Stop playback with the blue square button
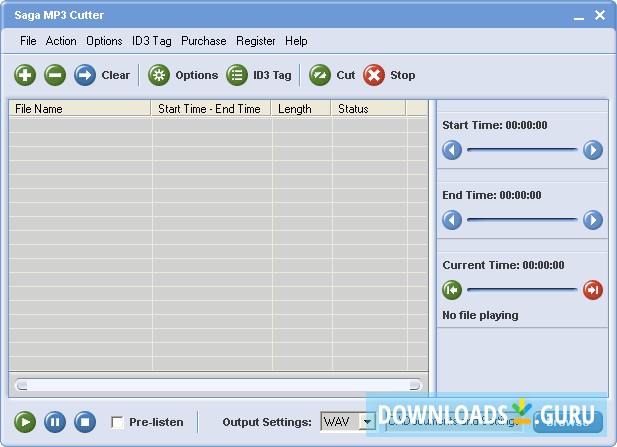The image size is (617, 447). [85, 422]
